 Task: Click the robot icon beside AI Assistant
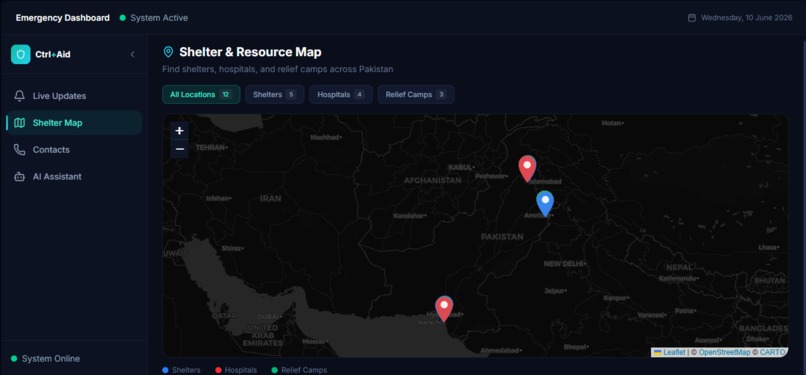[20, 176]
